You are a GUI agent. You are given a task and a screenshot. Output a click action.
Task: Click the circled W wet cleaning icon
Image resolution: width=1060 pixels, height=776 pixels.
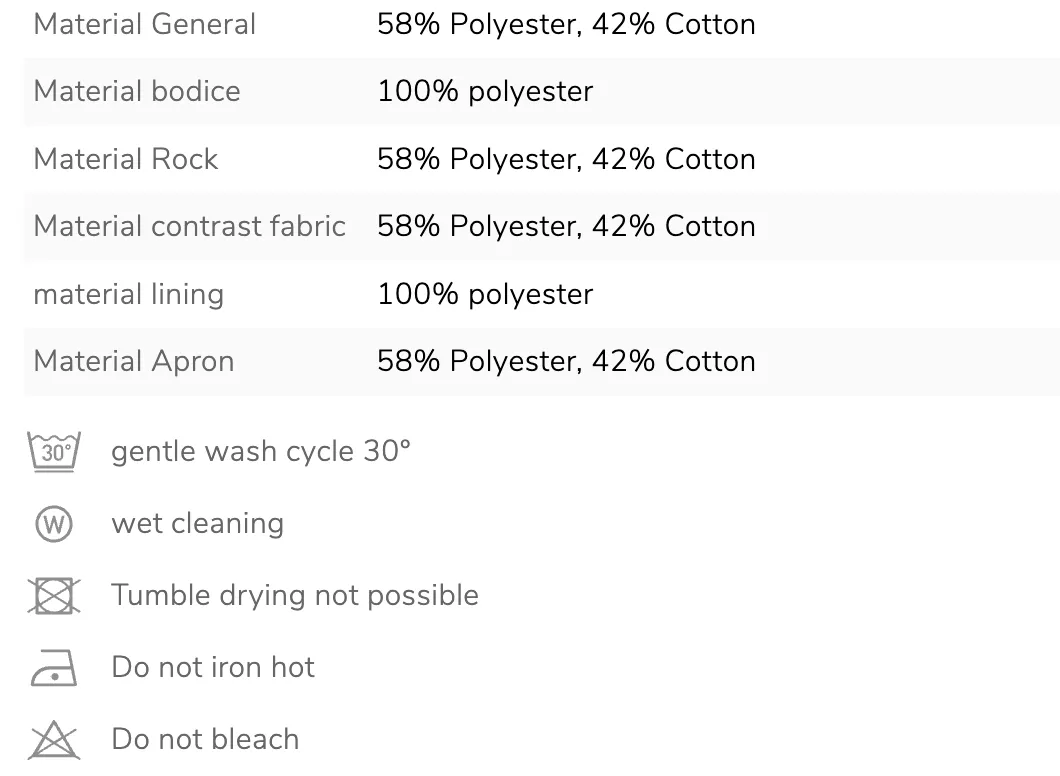pyautogui.click(x=54, y=524)
